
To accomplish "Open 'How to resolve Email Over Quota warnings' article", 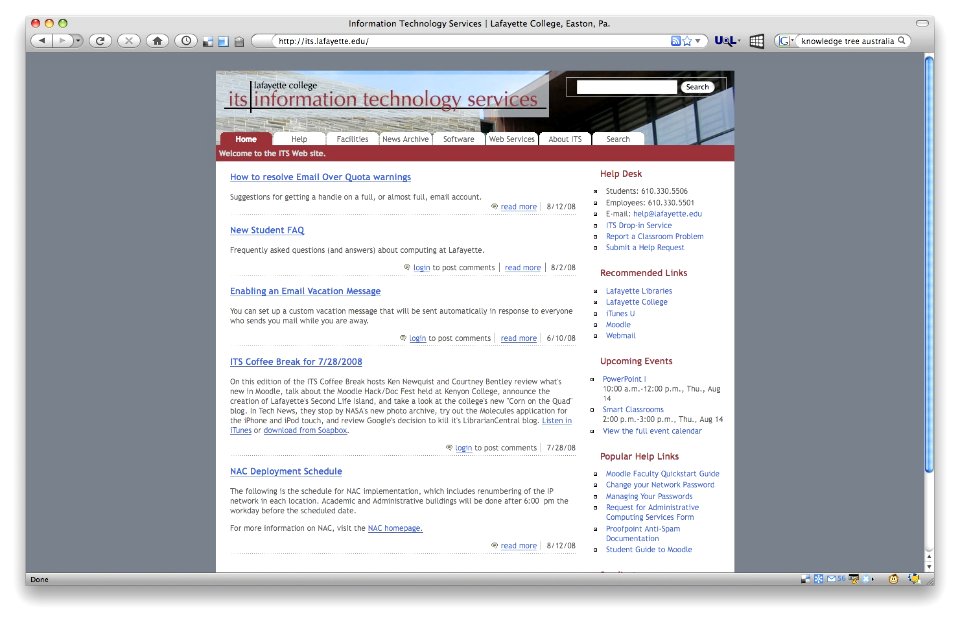I will (x=320, y=177).
